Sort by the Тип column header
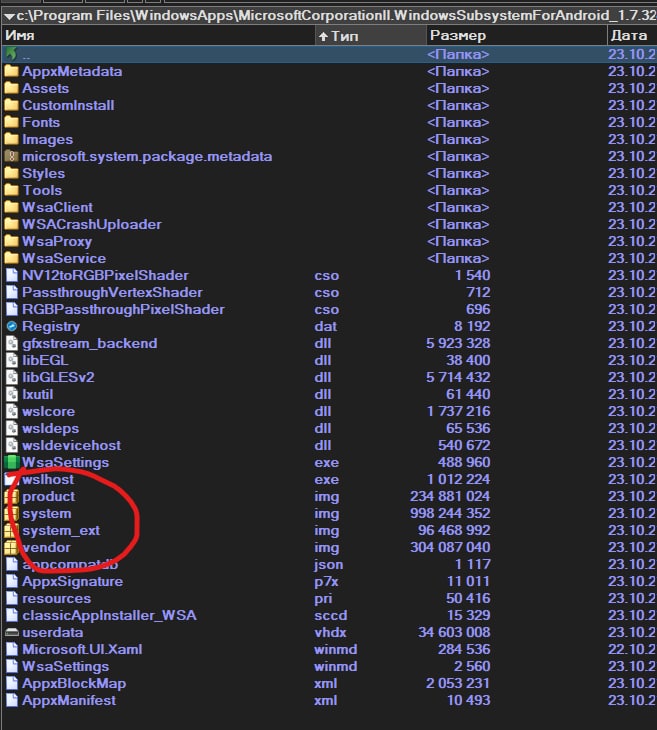 371,35
